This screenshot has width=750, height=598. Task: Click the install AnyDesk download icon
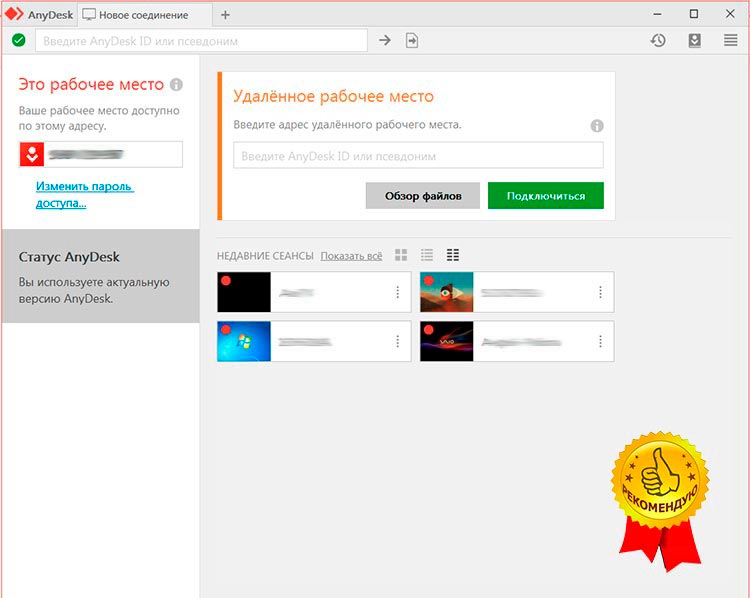695,40
